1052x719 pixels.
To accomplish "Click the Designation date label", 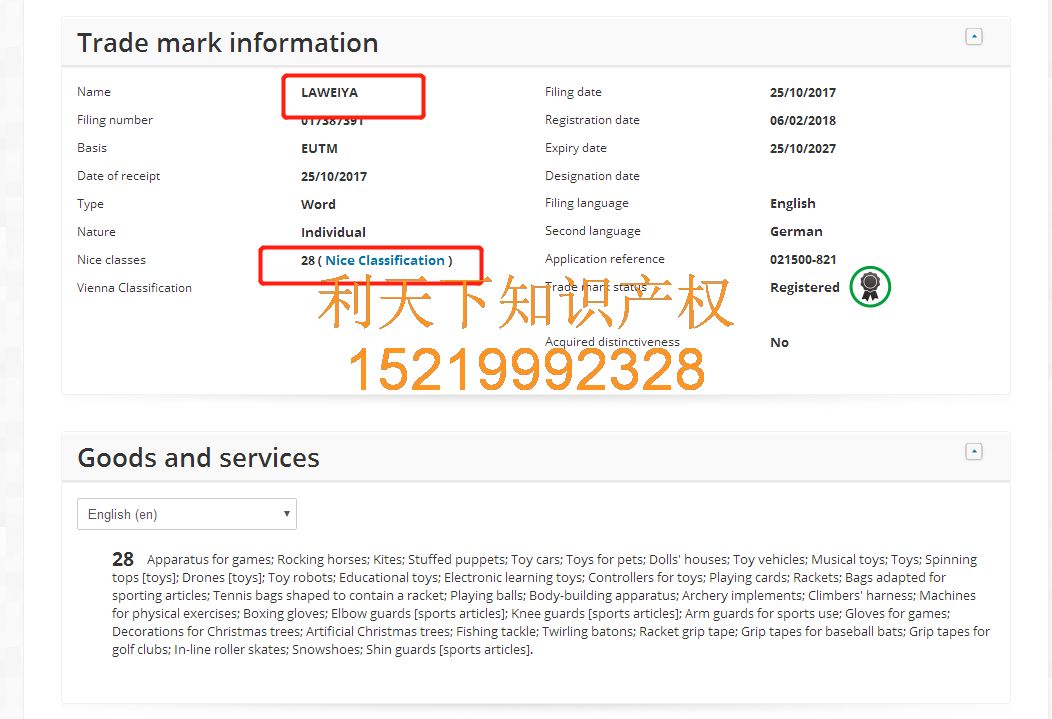I will coord(592,176).
